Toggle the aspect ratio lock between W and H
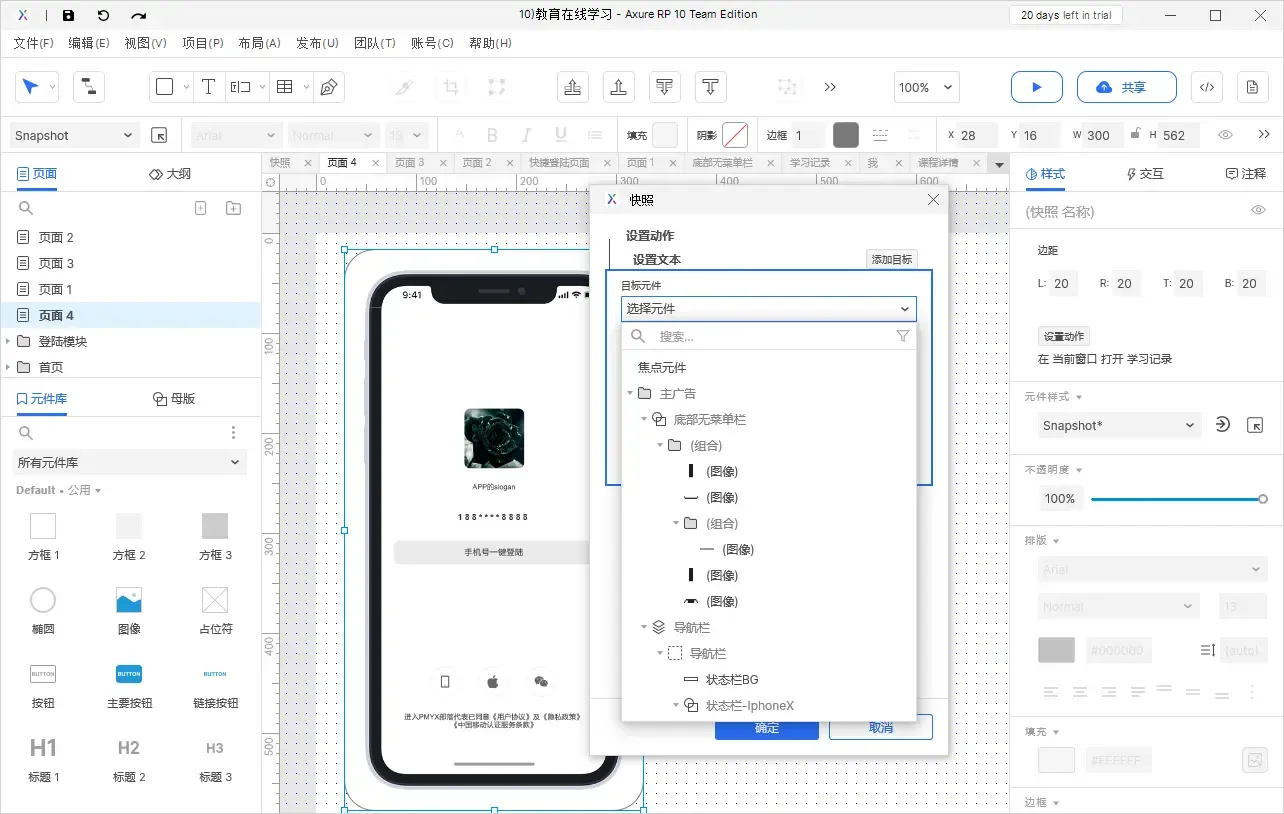This screenshot has height=814, width=1284. tap(1135, 135)
